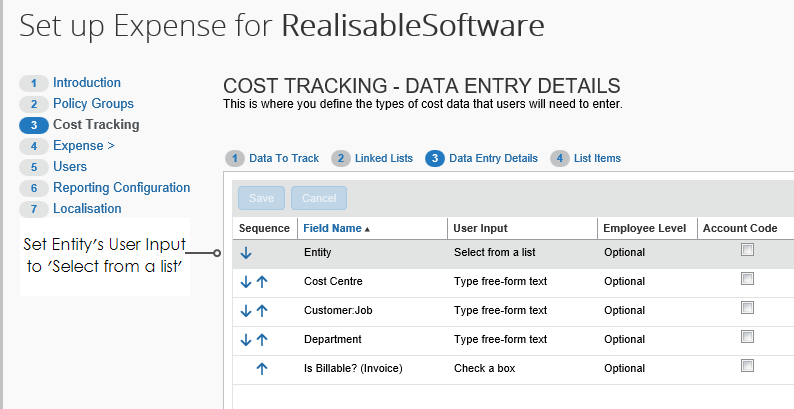The image size is (794, 409).
Task: Move Is Billable? row up
Action: [x=262, y=369]
